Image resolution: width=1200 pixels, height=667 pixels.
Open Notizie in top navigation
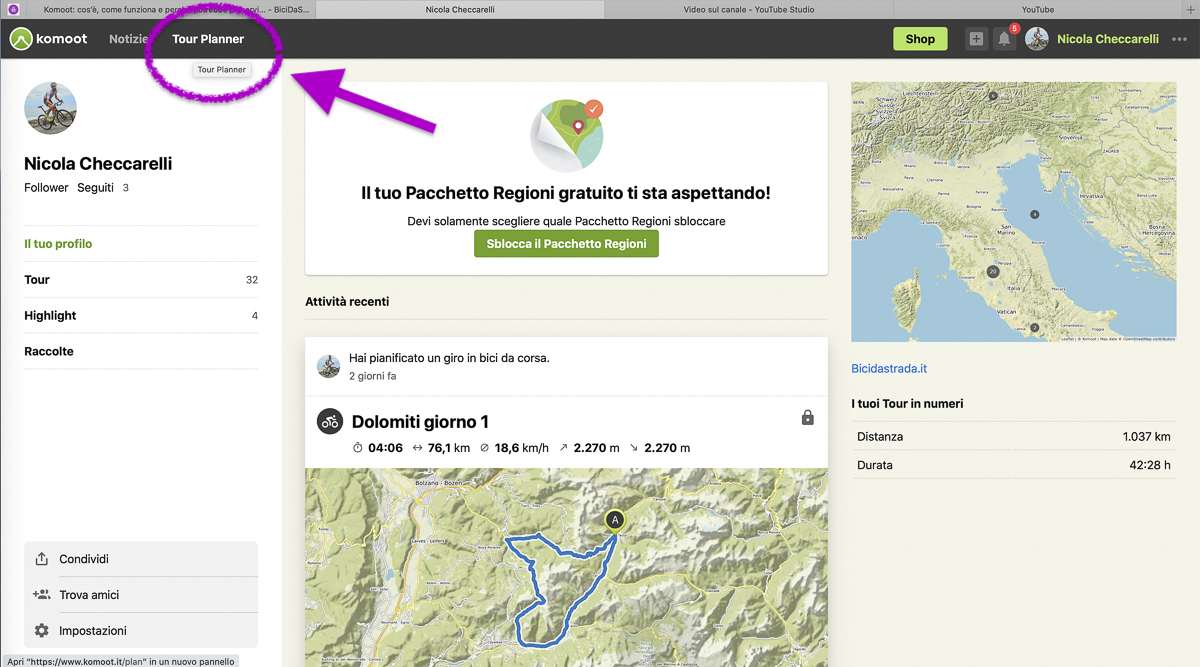pos(129,39)
